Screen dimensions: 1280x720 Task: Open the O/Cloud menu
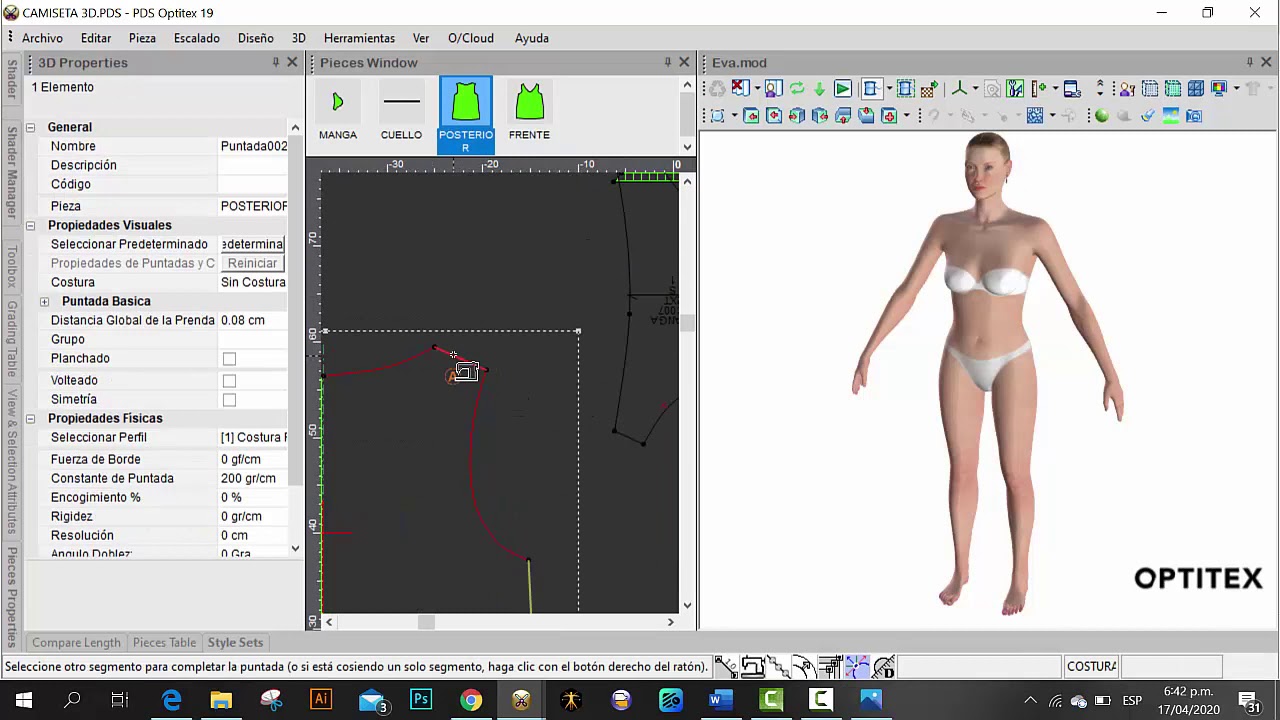click(470, 38)
